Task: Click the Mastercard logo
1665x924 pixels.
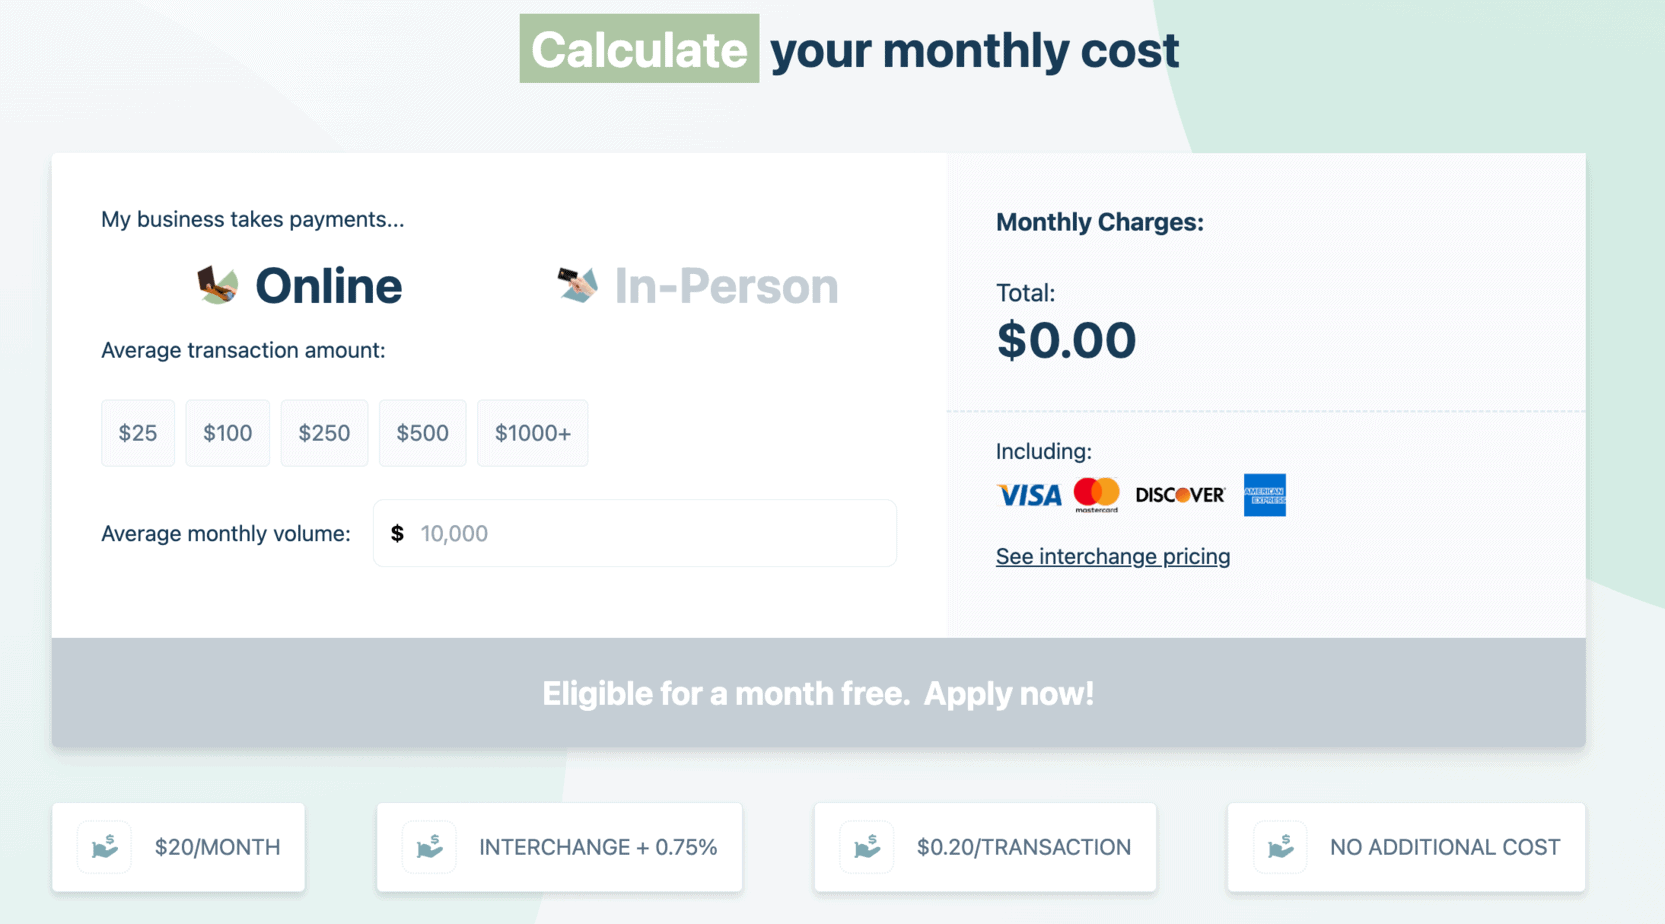Action: (1097, 494)
